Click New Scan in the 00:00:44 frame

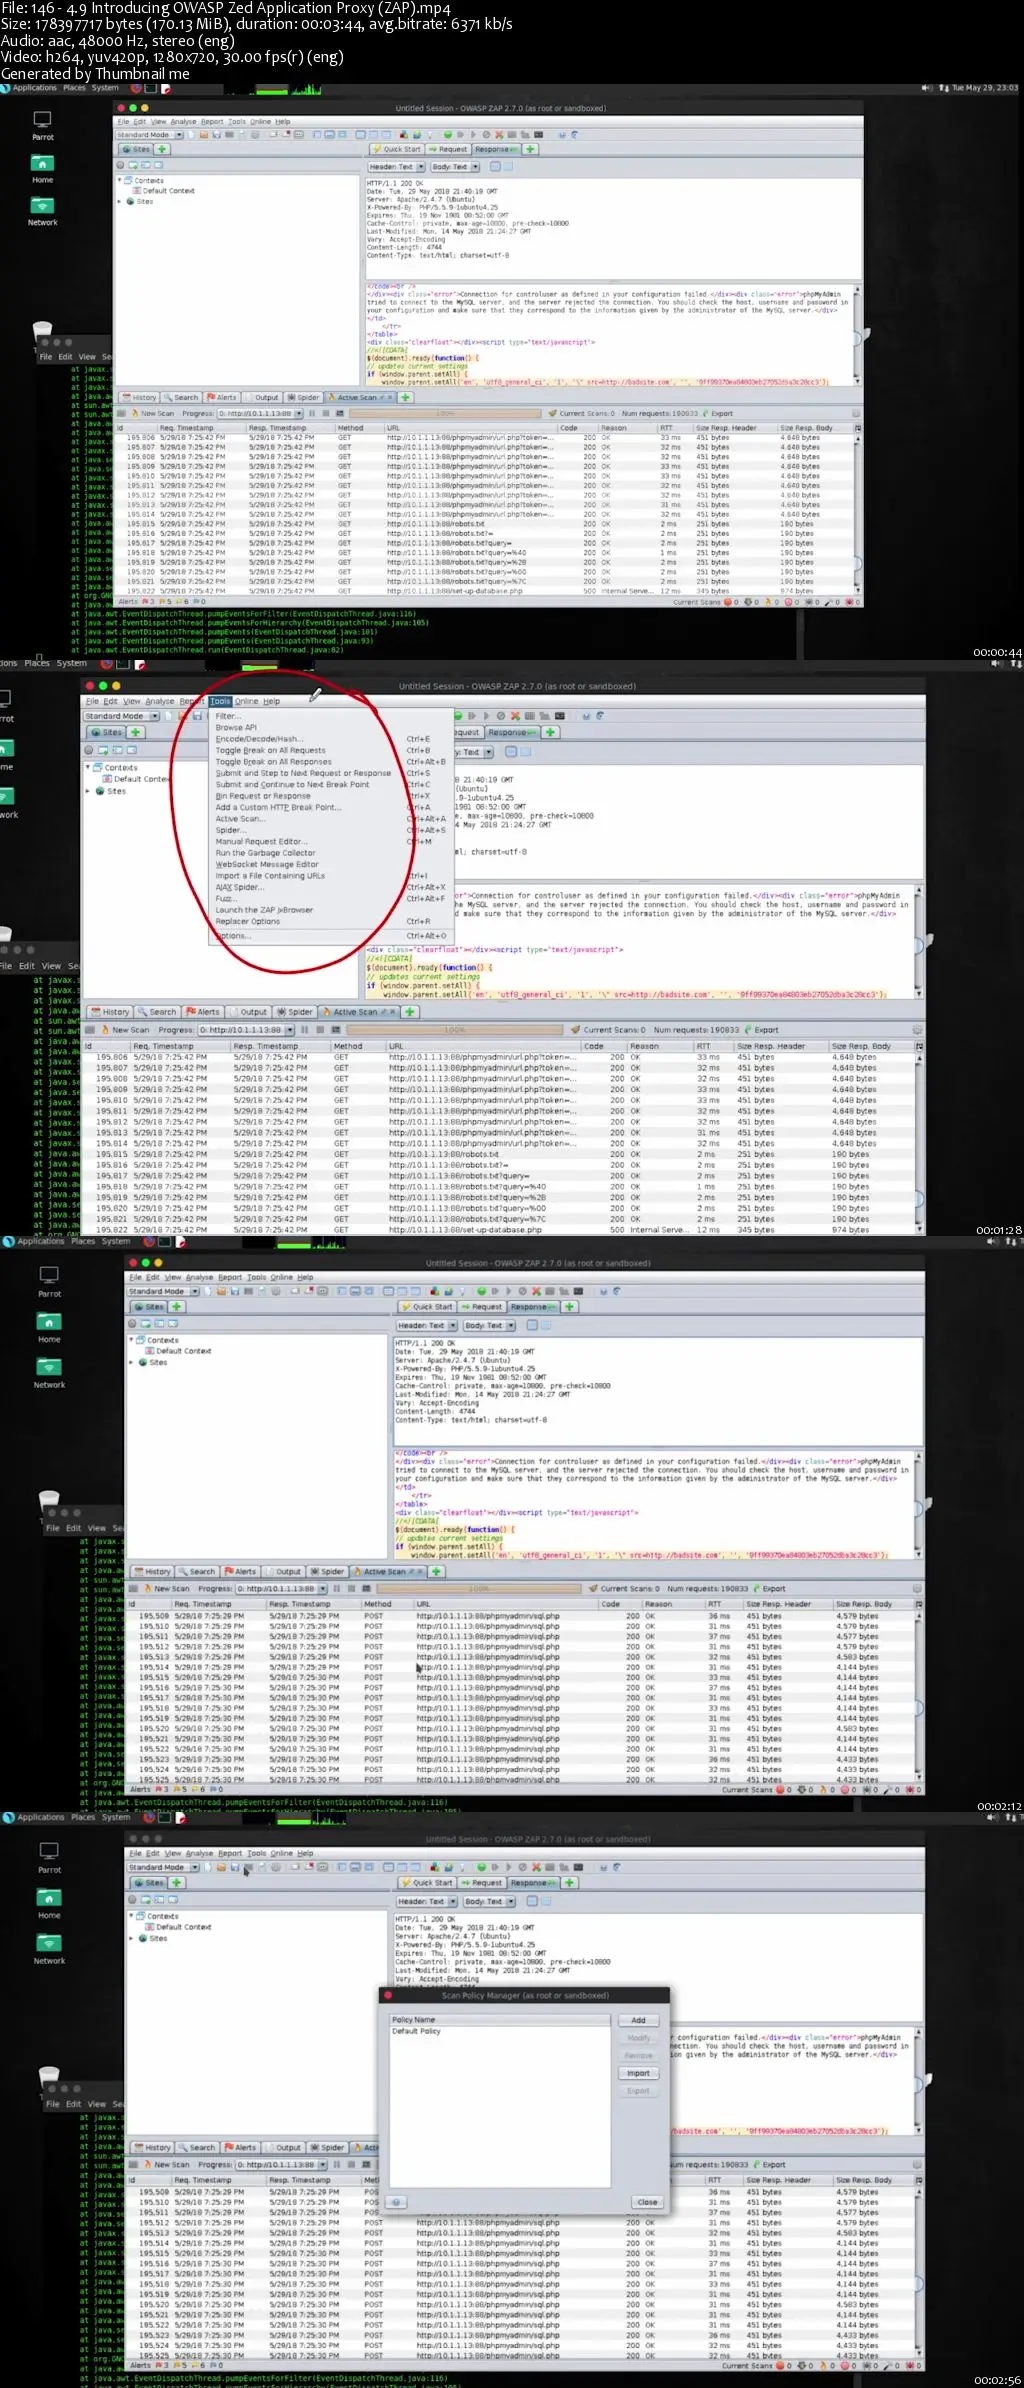[x=151, y=413]
